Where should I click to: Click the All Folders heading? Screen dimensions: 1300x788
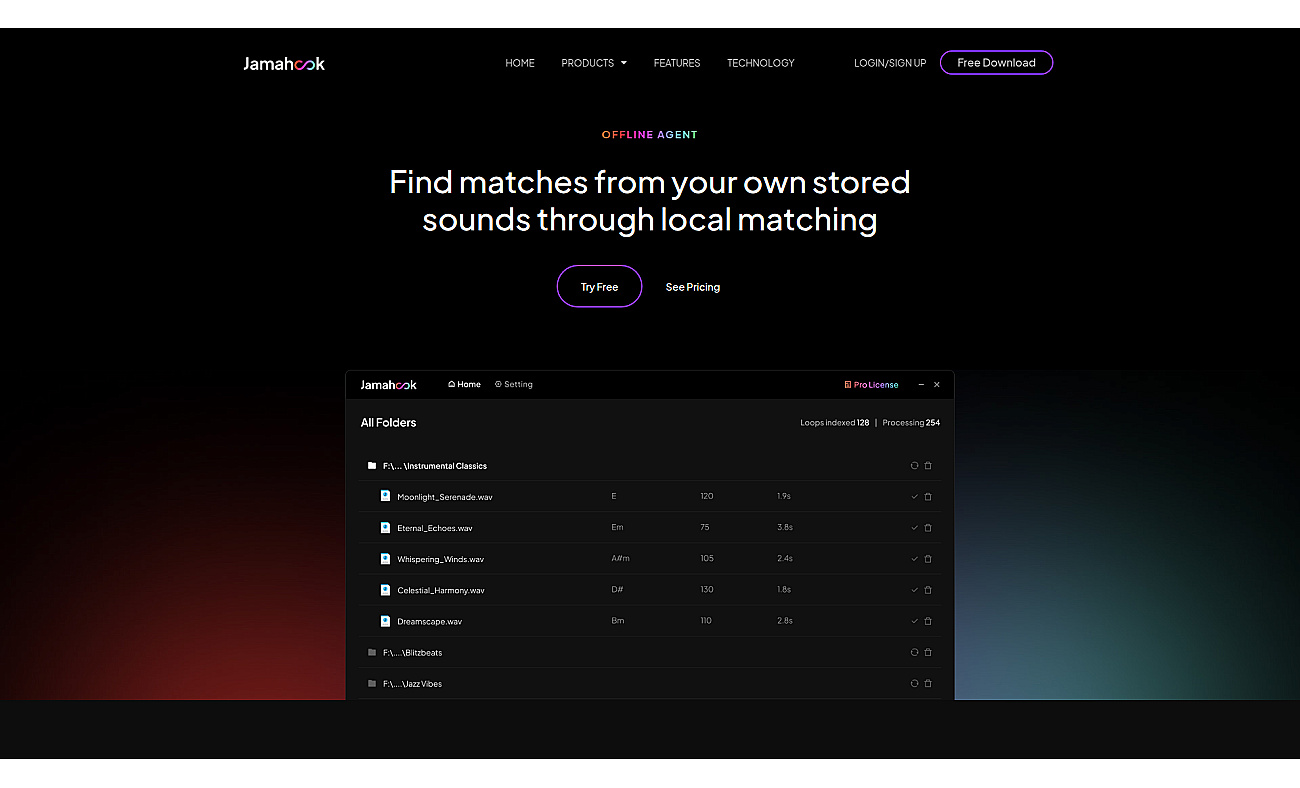pyautogui.click(x=388, y=423)
